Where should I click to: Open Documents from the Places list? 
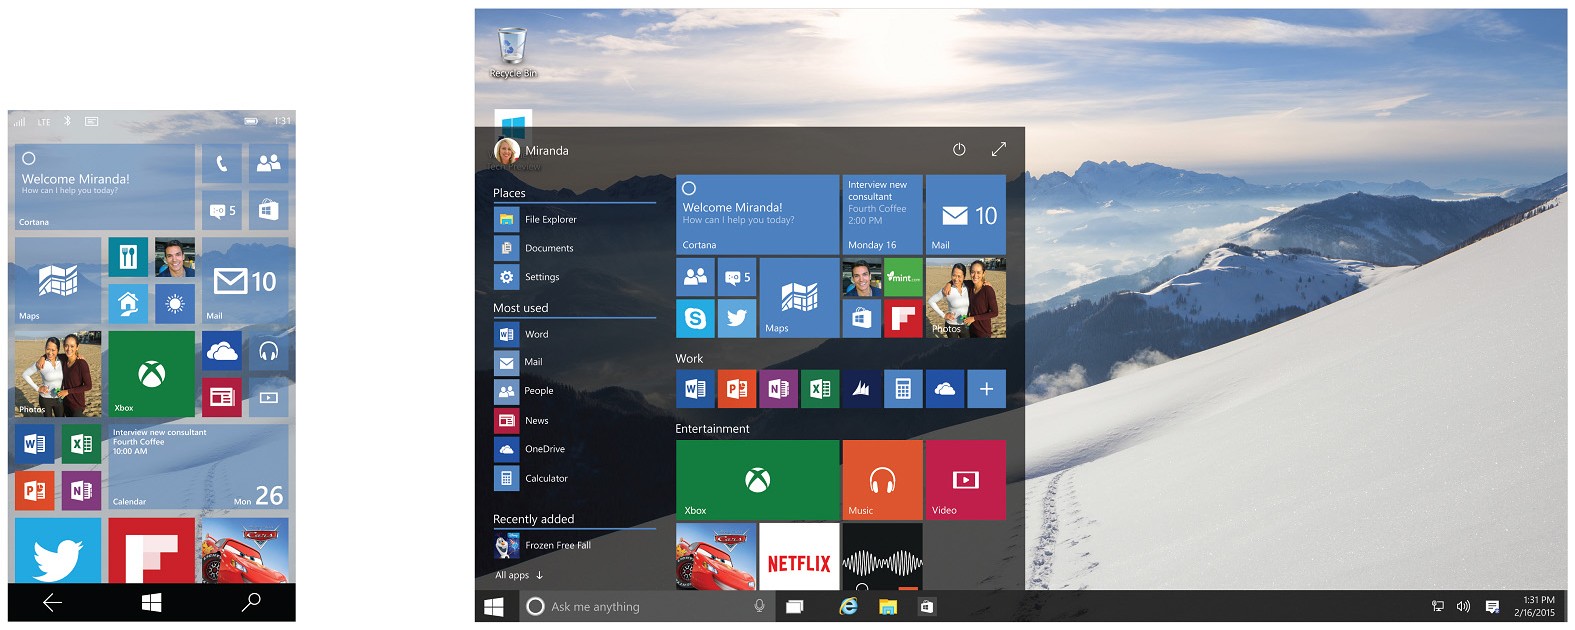click(574, 248)
